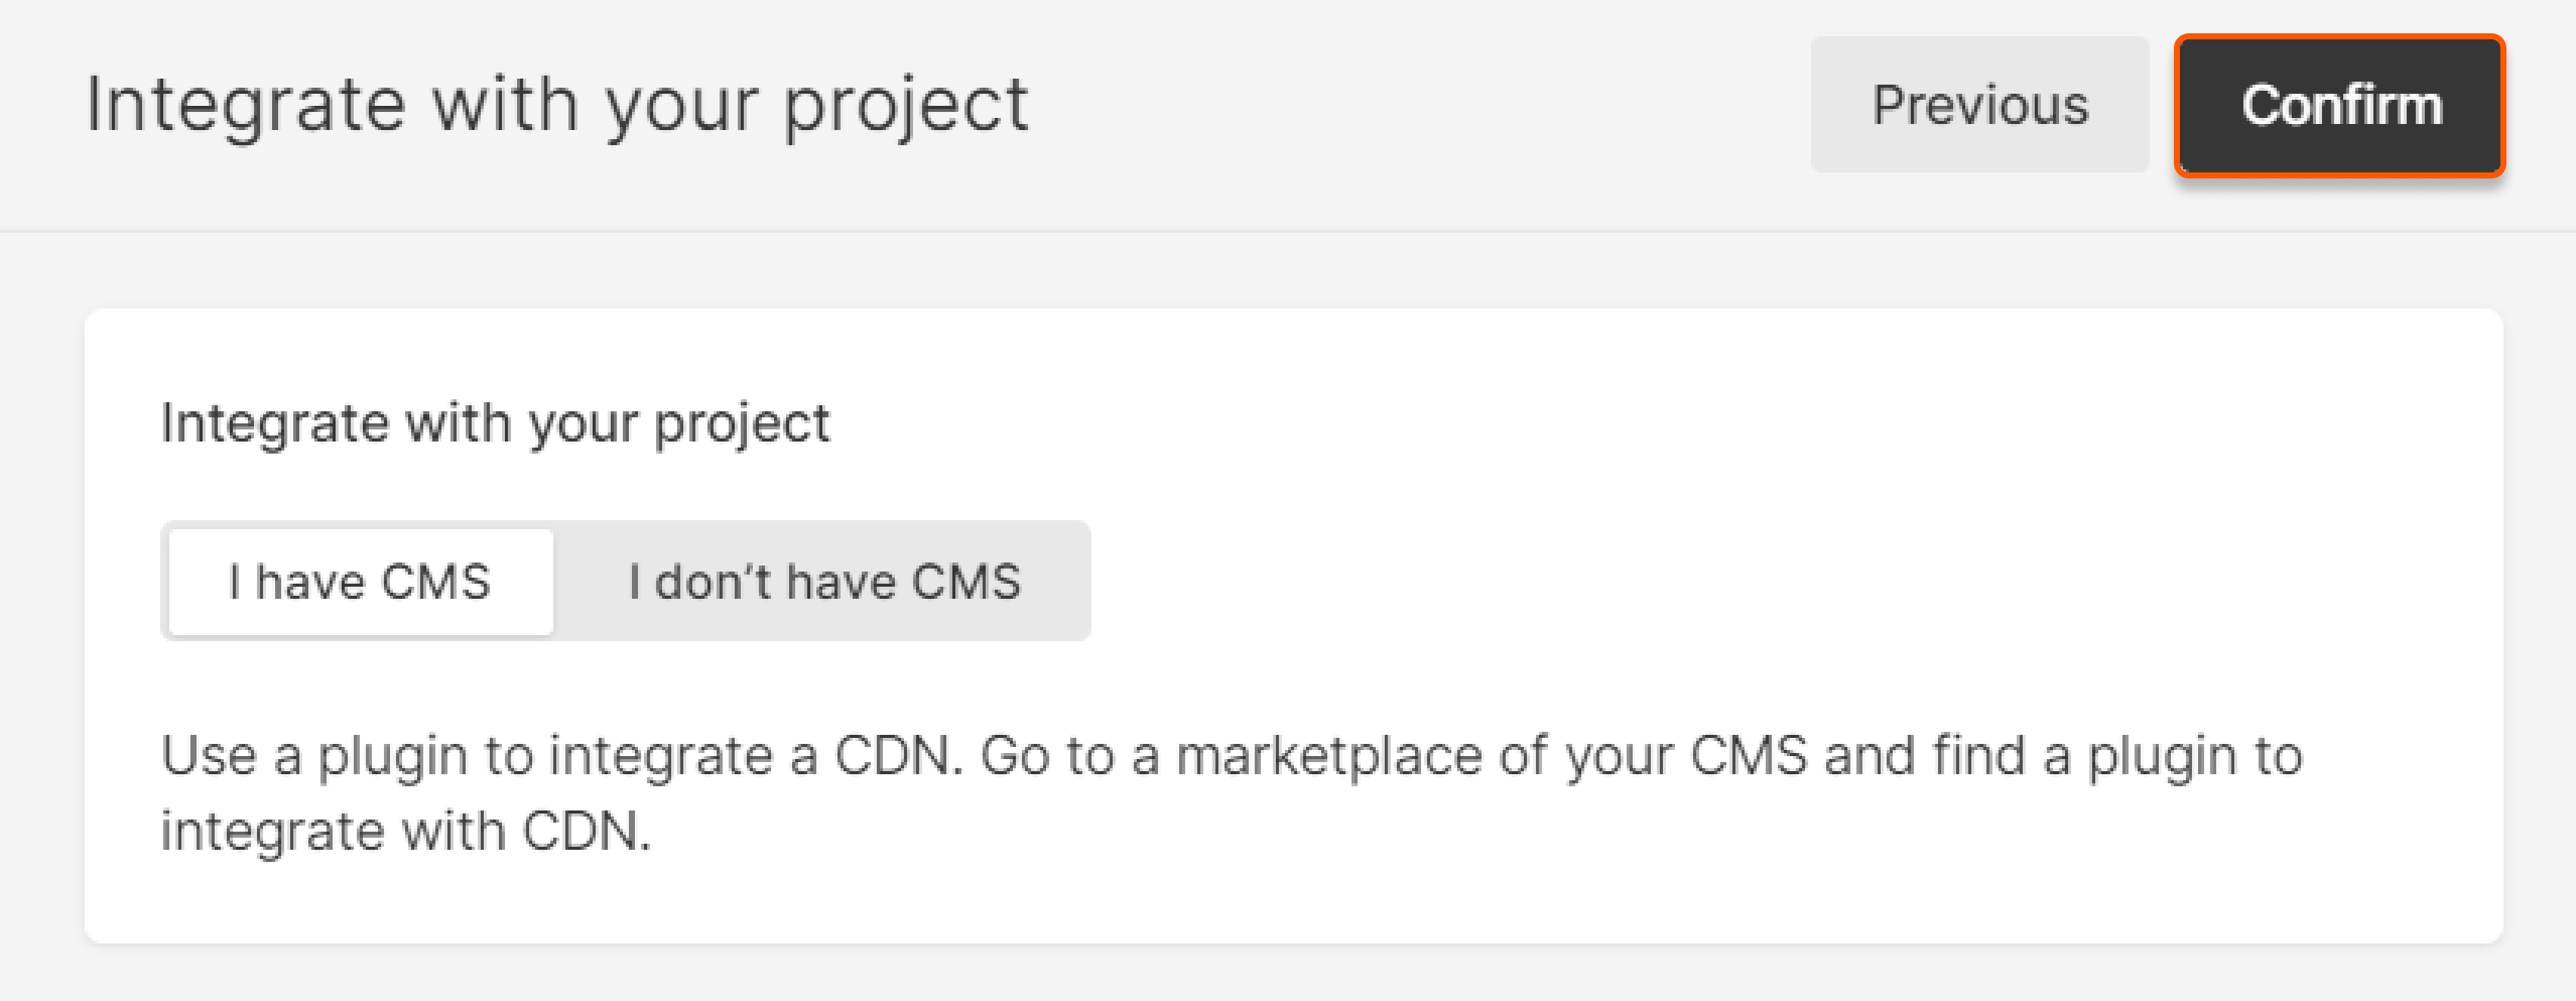This screenshot has height=1001, width=2576.
Task: Select the 'I have CMS' option
Action: click(360, 582)
